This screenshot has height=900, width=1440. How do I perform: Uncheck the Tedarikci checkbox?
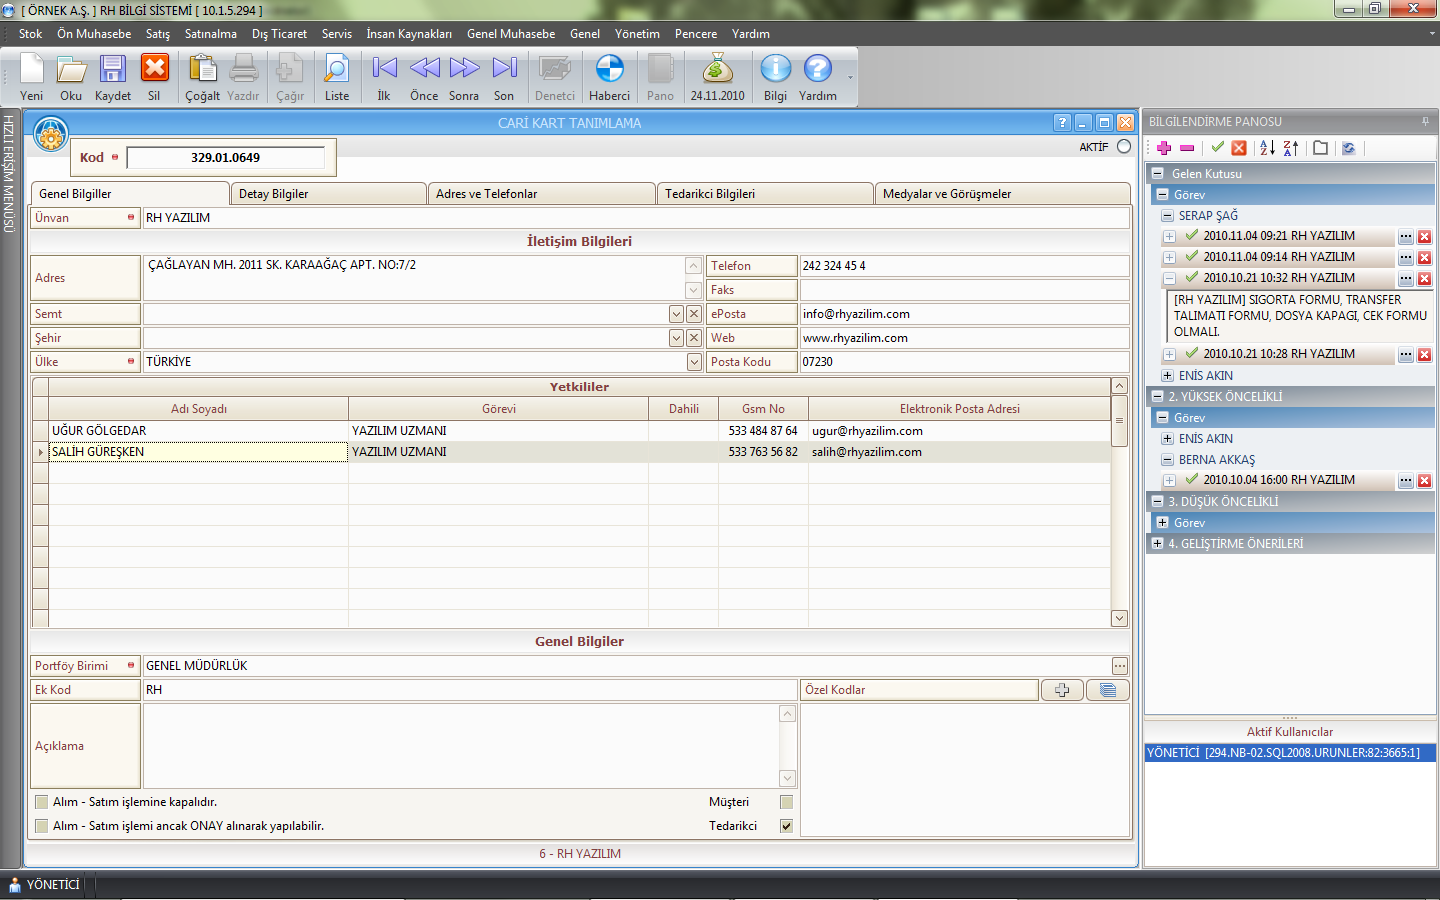[x=786, y=826]
